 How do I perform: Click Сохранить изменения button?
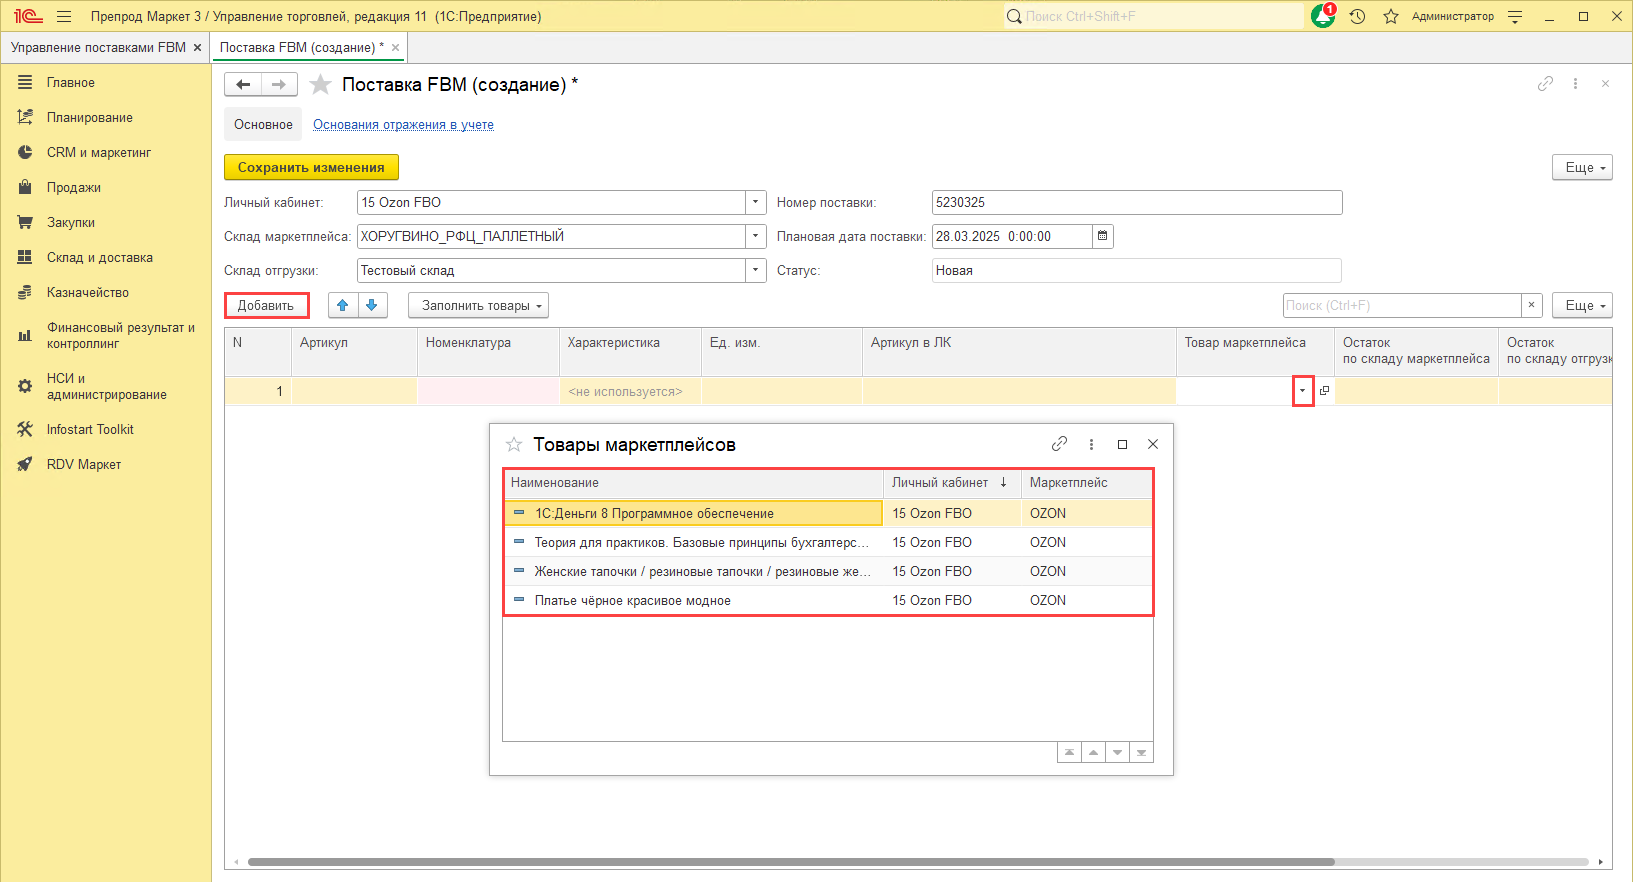(311, 168)
